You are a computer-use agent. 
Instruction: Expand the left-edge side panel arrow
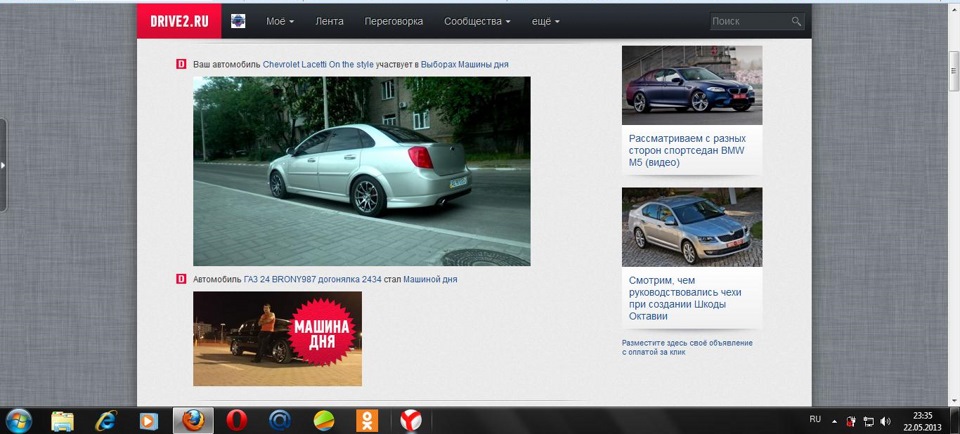tap(3, 165)
